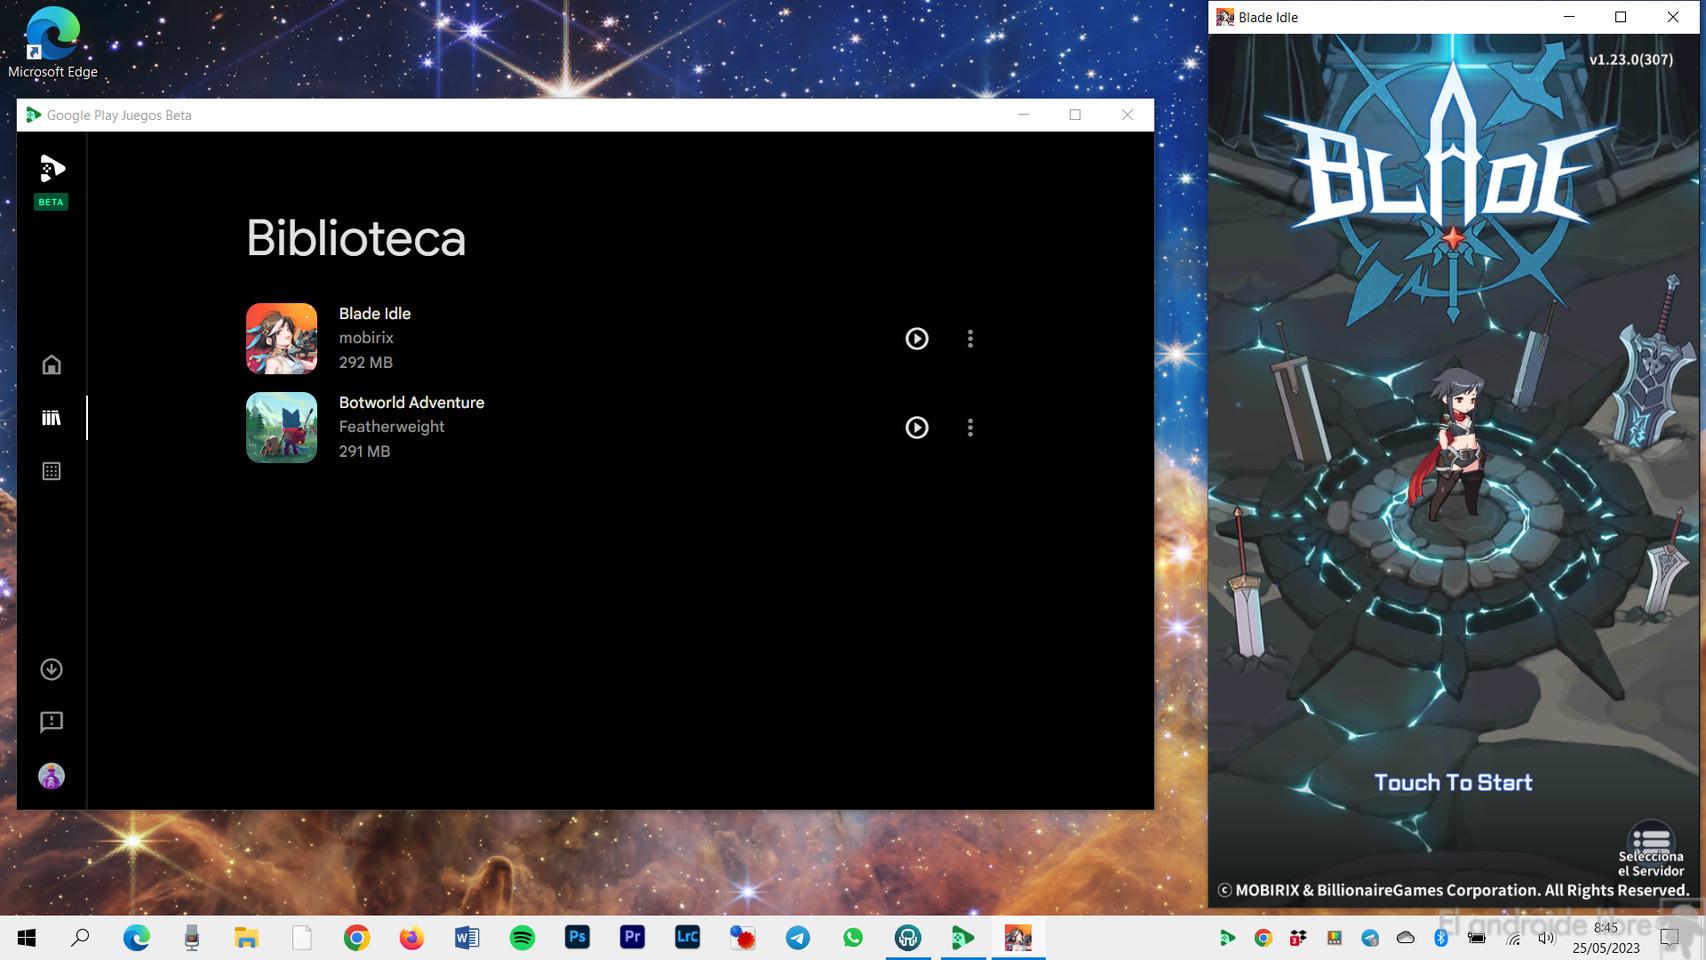Image resolution: width=1706 pixels, height=960 pixels.
Task: Open Microsoft Edge desktop shortcut
Action: tap(53, 42)
